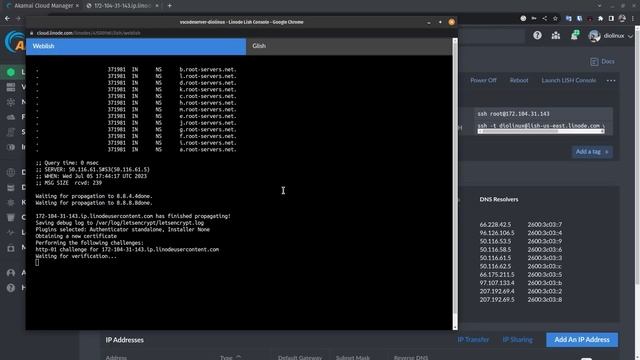This screenshot has width=640, height=360.
Task: Close the Akamai Cloud Manager browser tab
Action: (x=77, y=6)
